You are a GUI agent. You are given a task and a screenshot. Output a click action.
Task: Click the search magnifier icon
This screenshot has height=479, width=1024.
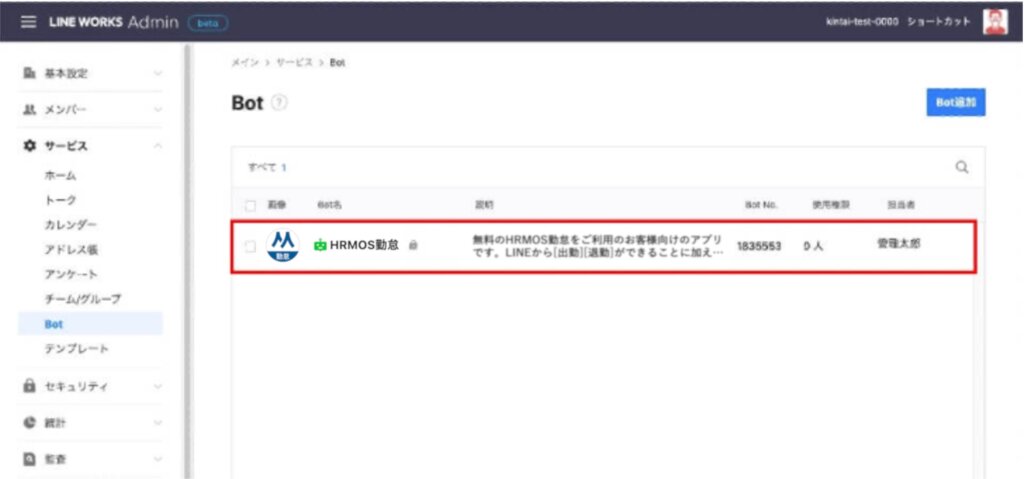(962, 168)
